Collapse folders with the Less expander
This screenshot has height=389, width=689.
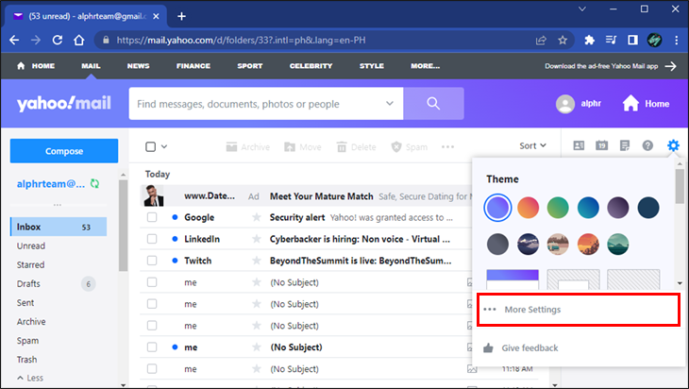(x=30, y=378)
